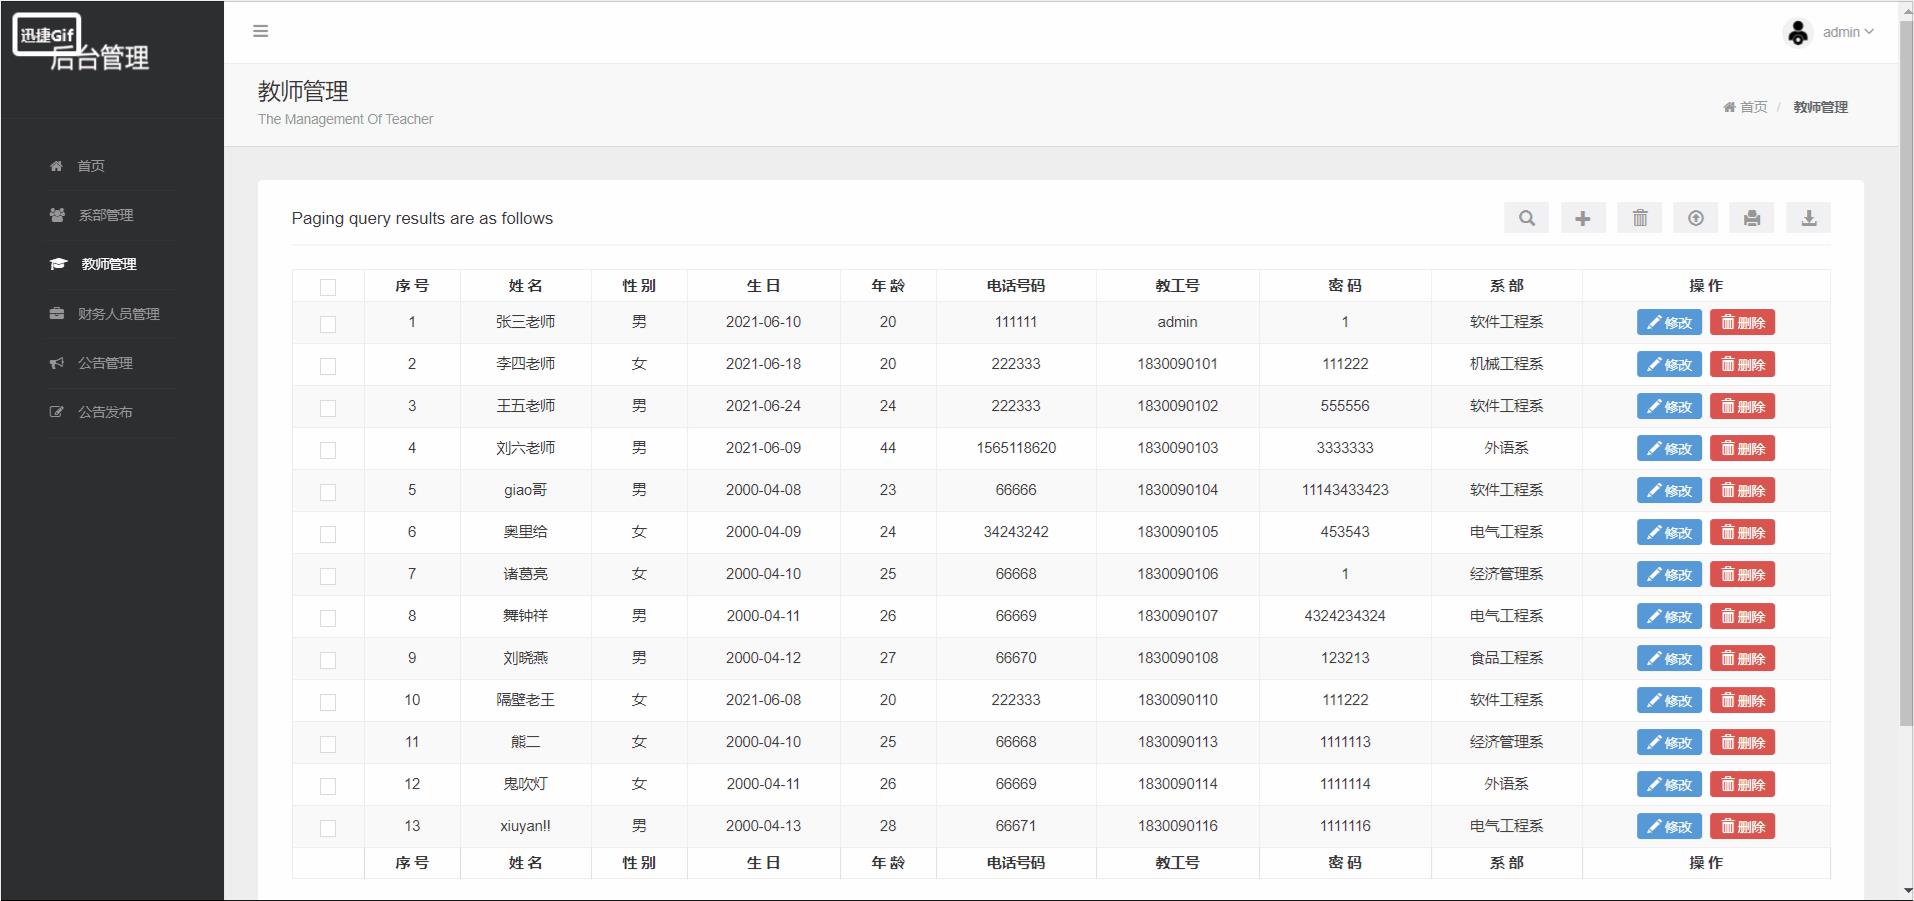The height and width of the screenshot is (901, 1914).
Task: Click 删除 for 王五老师
Action: [1742, 407]
